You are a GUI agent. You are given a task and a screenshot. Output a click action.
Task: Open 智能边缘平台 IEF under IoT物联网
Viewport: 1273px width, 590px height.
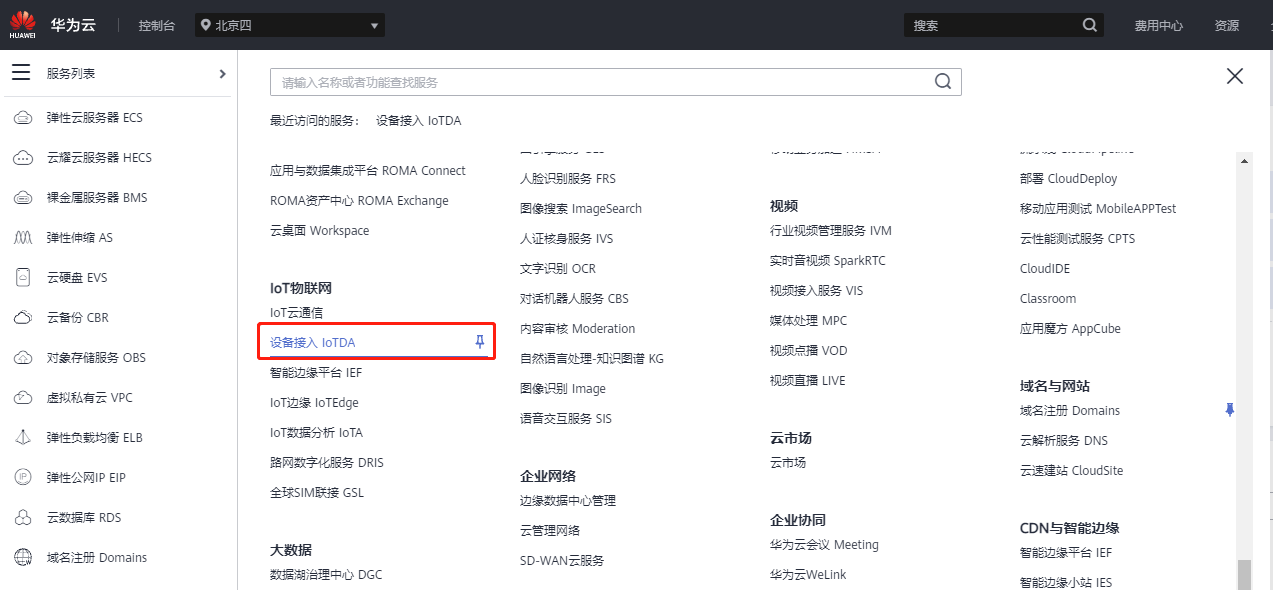[x=316, y=372]
